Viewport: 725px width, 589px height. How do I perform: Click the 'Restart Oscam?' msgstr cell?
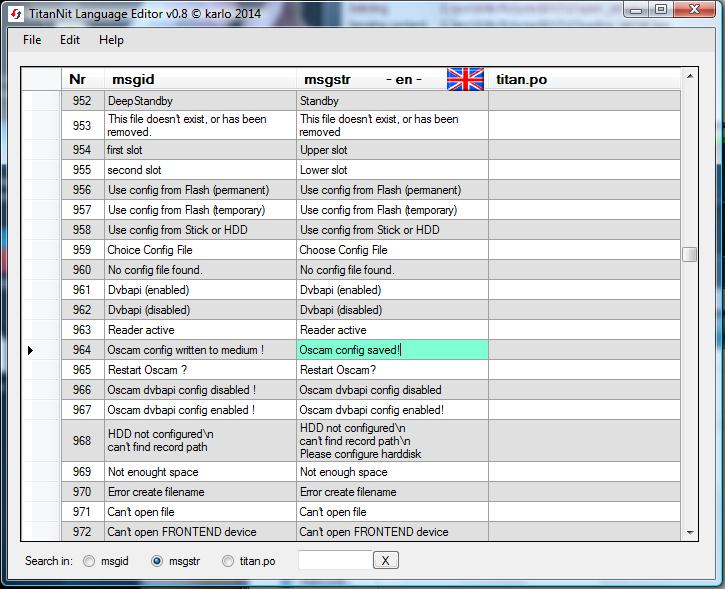[392, 370]
